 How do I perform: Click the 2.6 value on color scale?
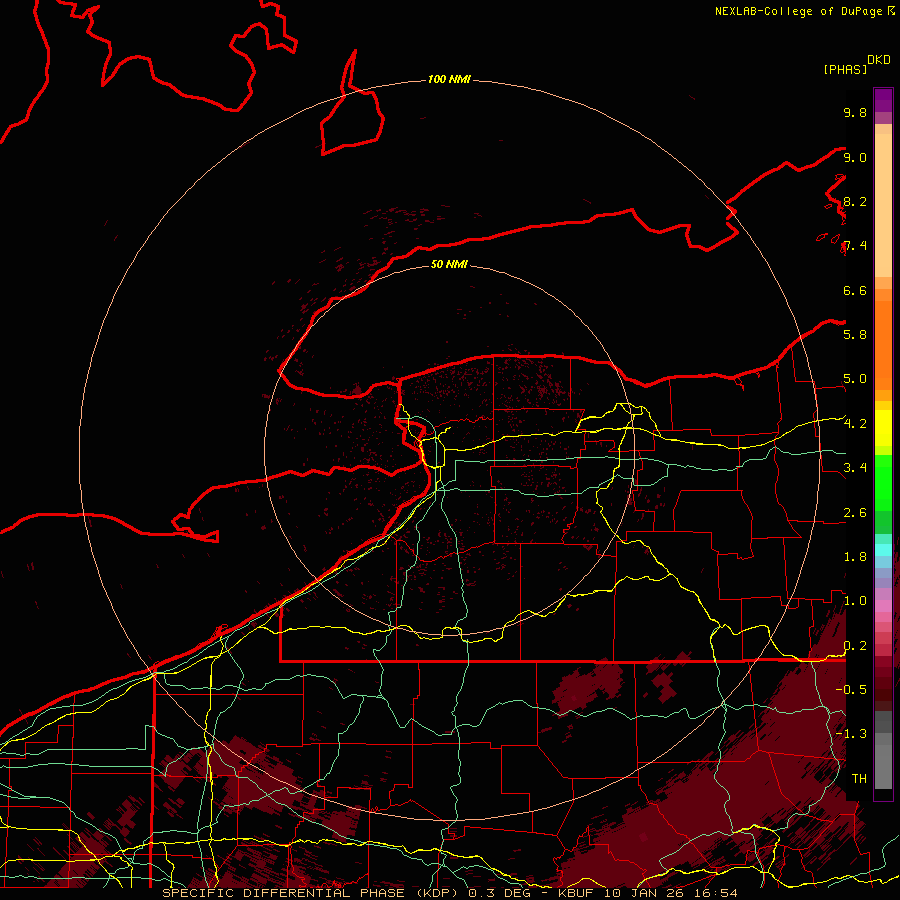(855, 513)
